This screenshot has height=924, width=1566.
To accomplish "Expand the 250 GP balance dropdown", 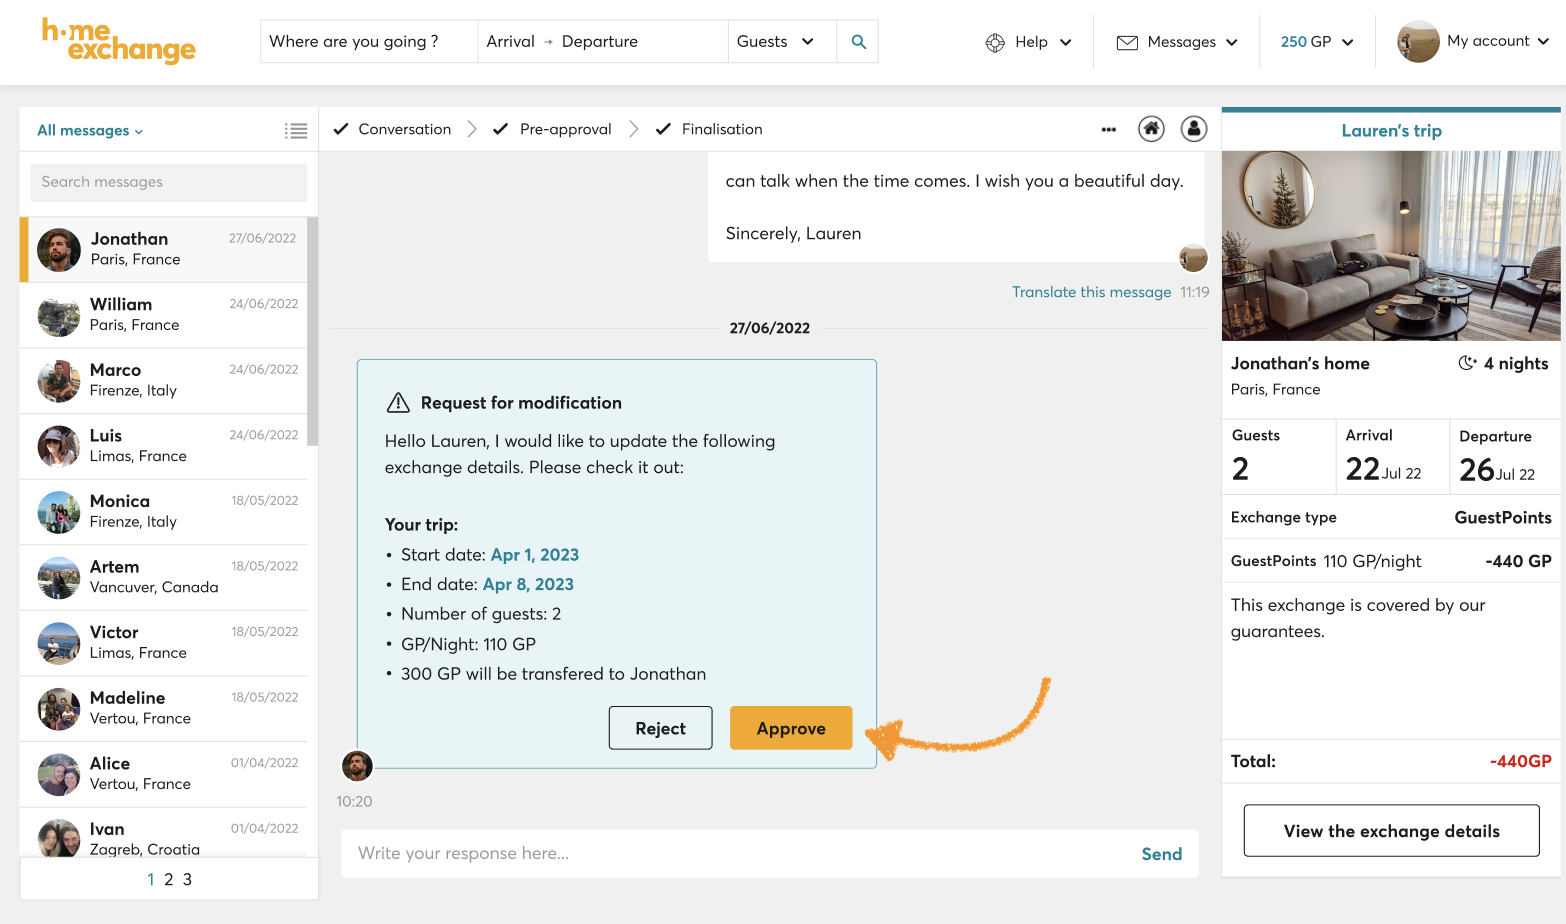I will [1317, 42].
